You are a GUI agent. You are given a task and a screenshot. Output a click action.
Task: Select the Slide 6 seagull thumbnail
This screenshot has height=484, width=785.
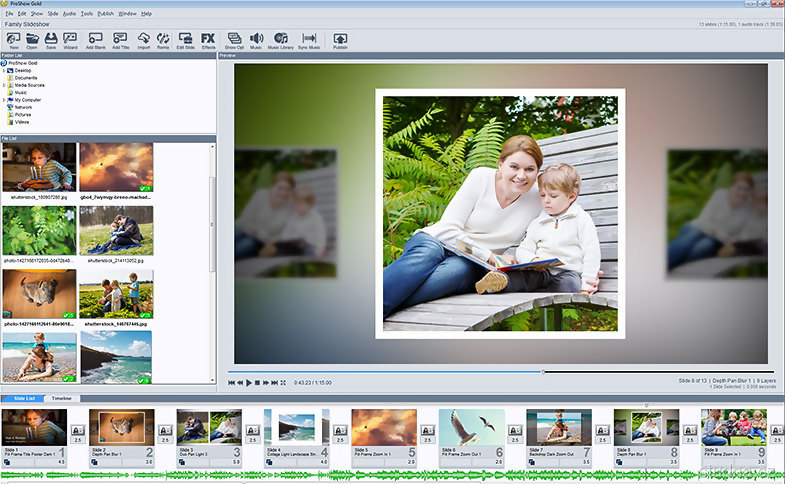coord(471,427)
